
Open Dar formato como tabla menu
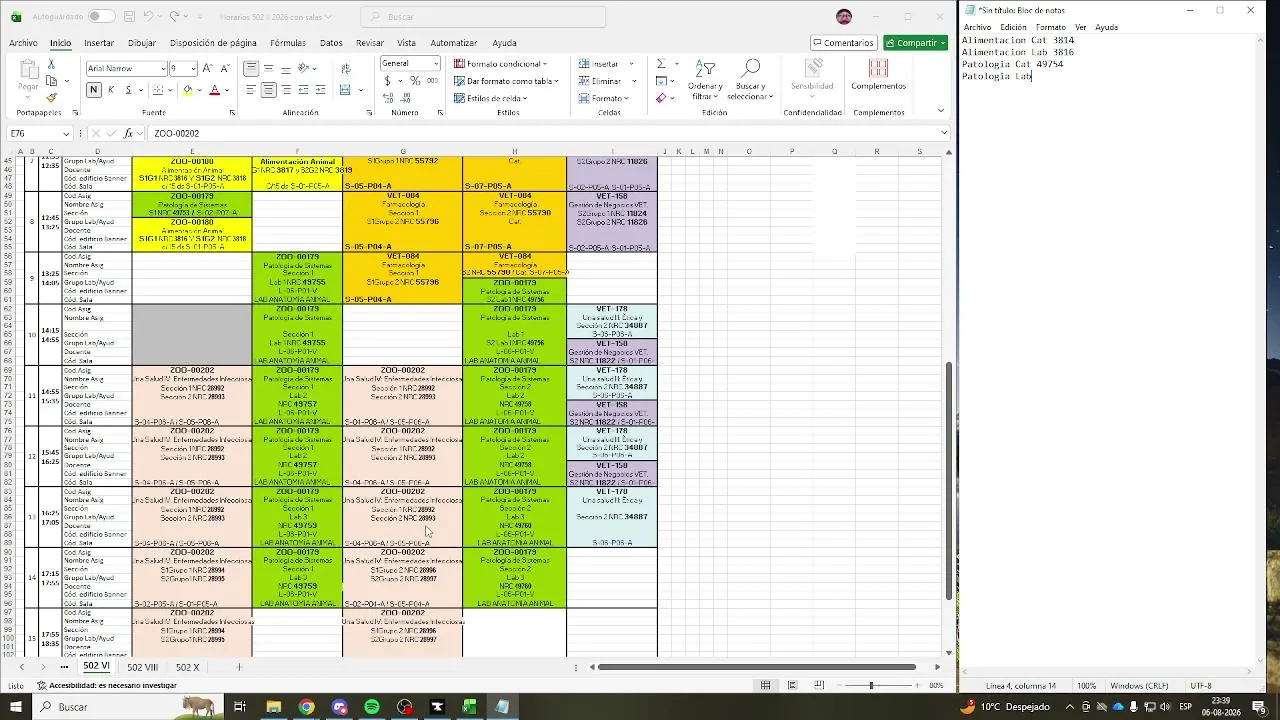pos(505,81)
